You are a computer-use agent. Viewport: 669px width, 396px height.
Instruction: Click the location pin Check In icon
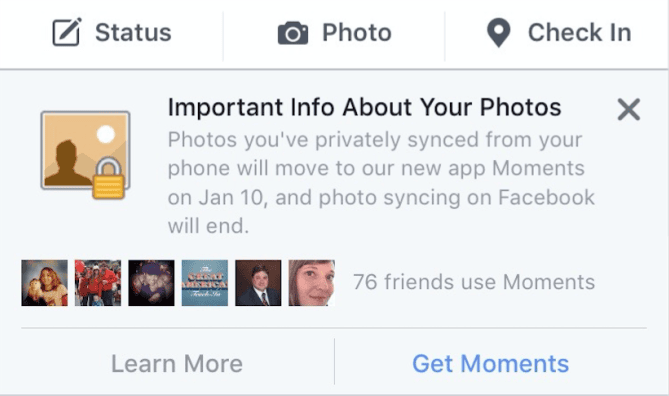(x=498, y=33)
